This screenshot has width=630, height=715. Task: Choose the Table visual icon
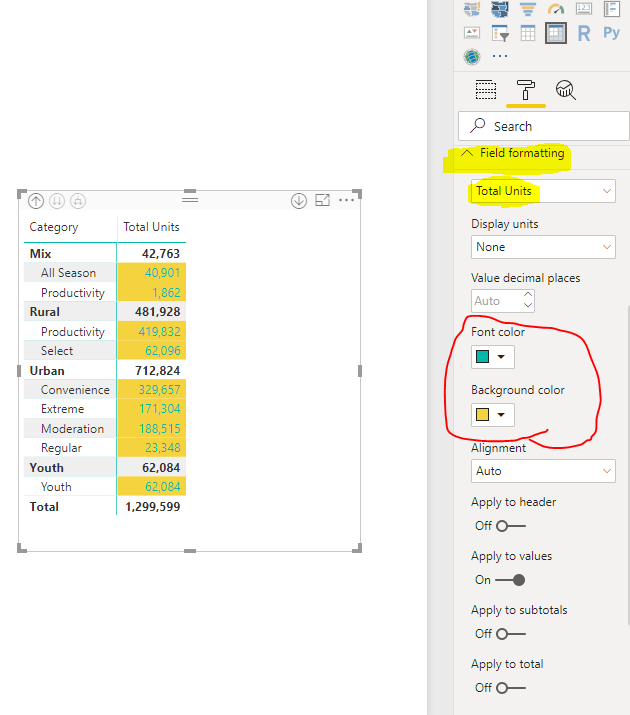(x=528, y=33)
